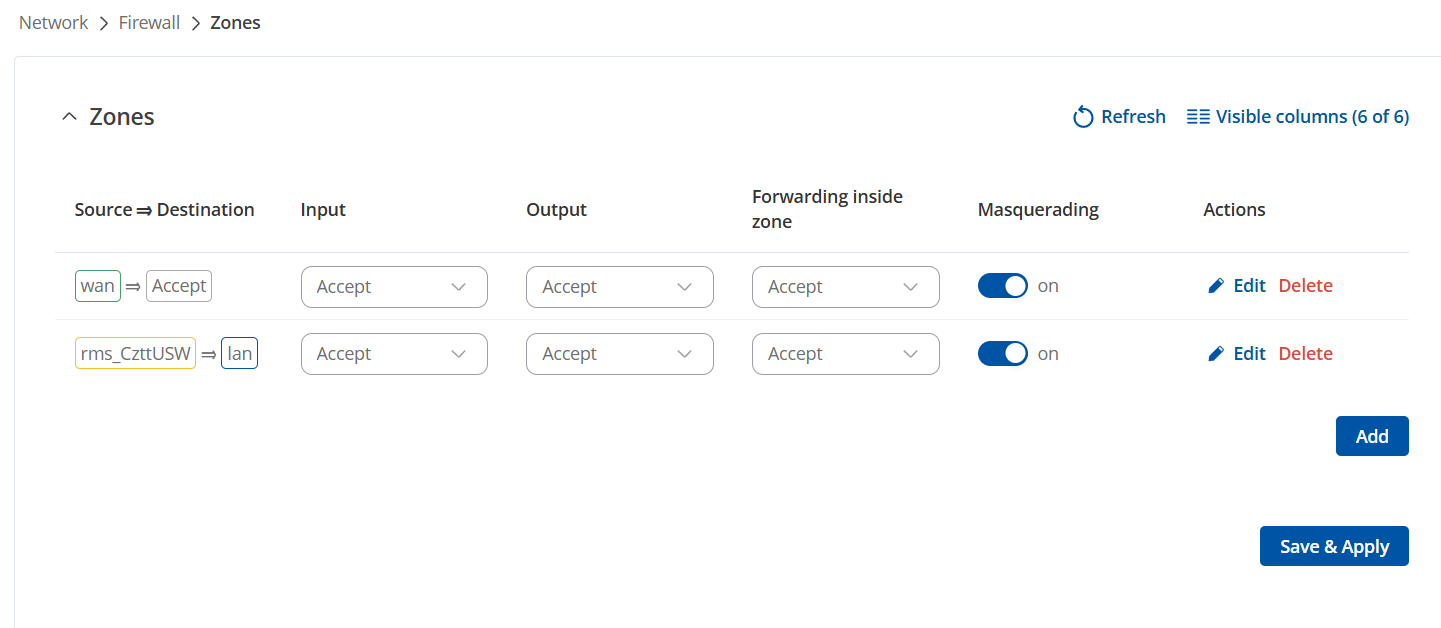Viewport: 1441px width, 628px height.
Task: Delete the wan zone
Action: (1305, 286)
